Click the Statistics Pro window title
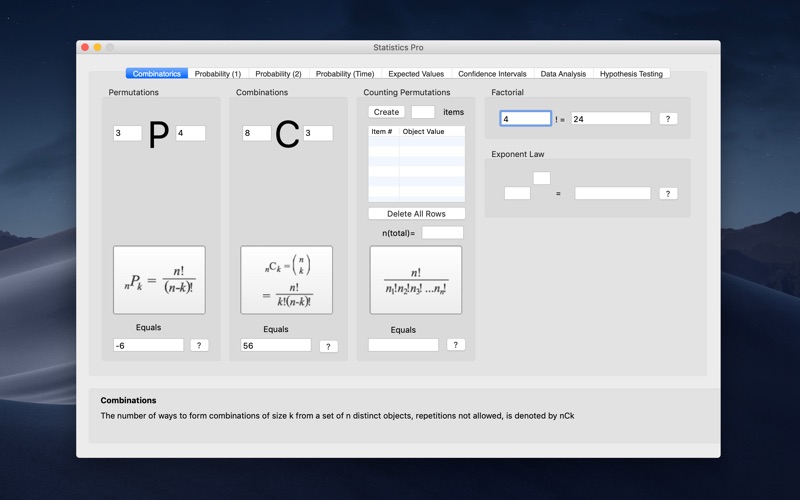 (398, 47)
